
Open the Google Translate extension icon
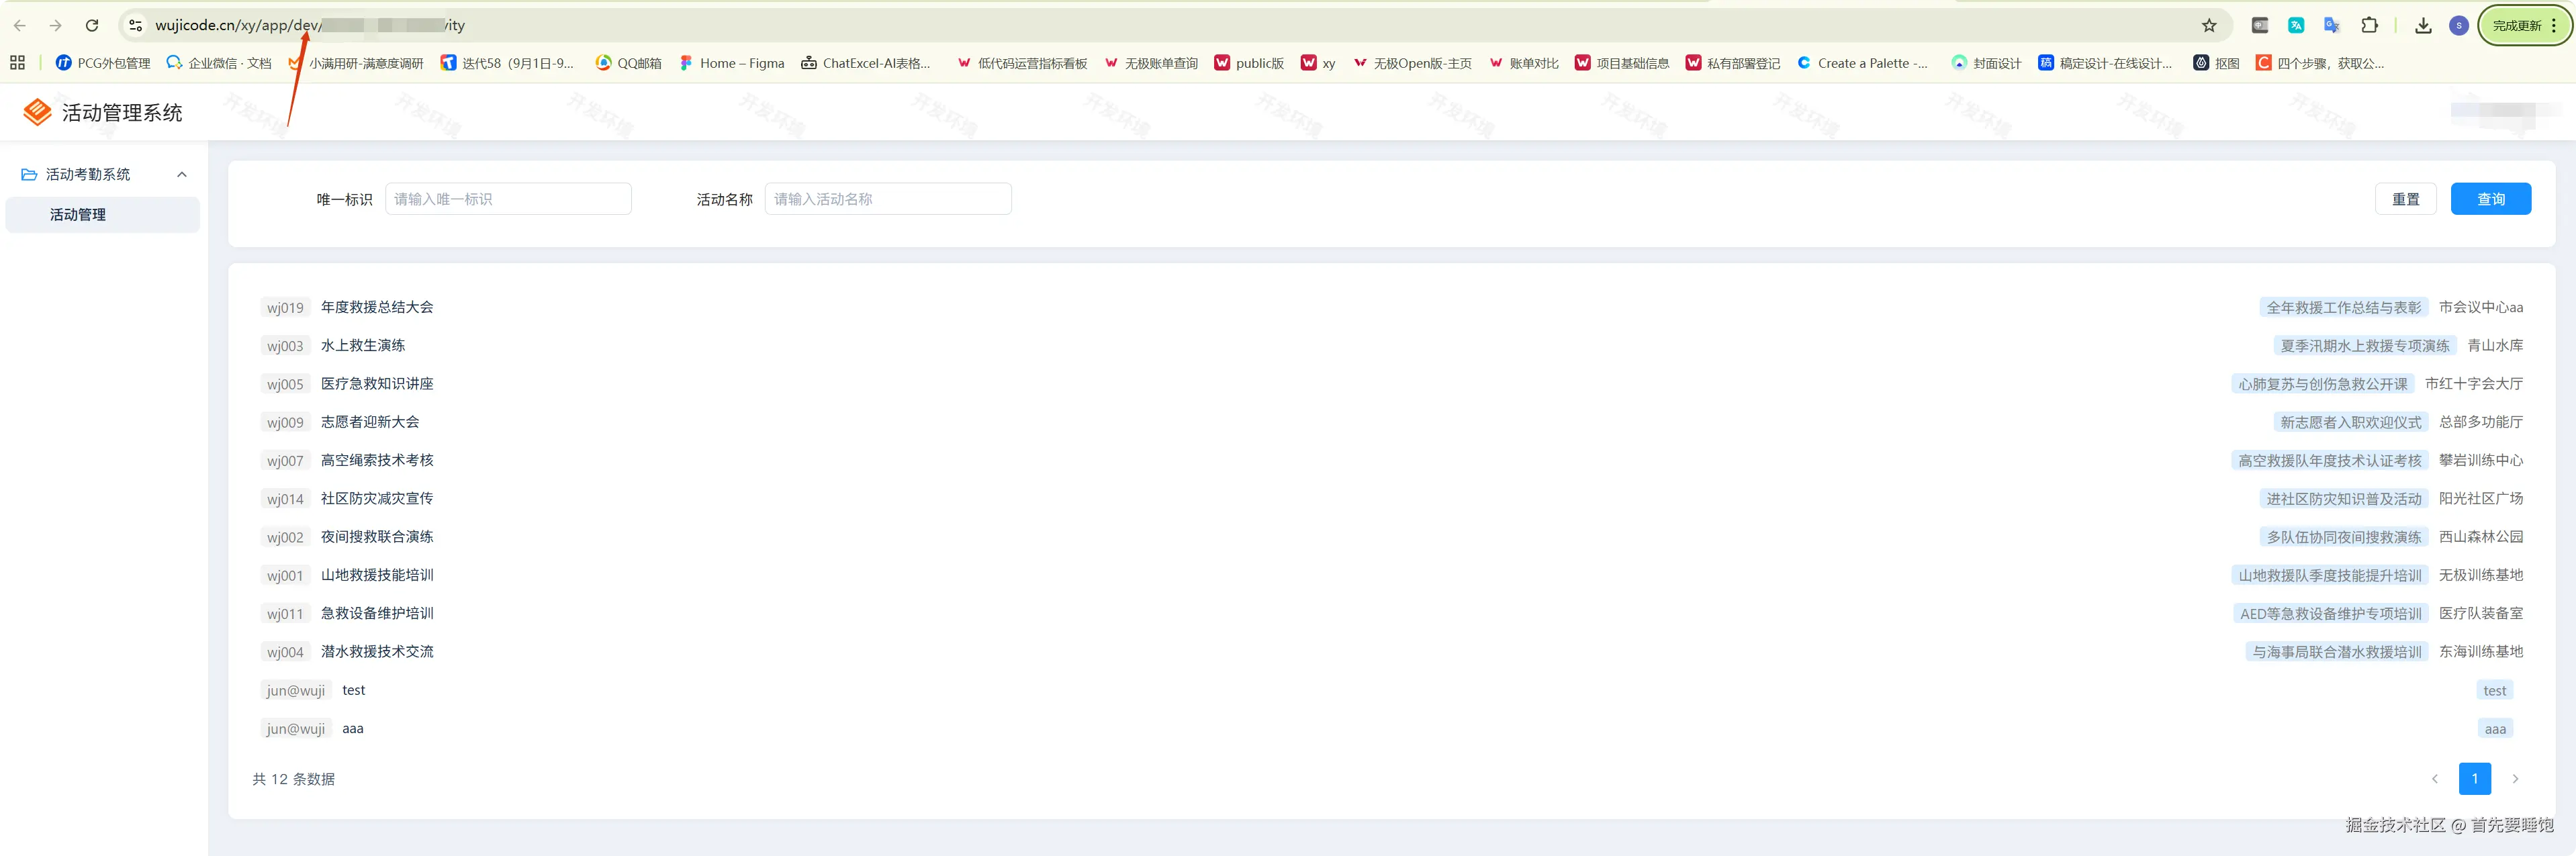2332,26
